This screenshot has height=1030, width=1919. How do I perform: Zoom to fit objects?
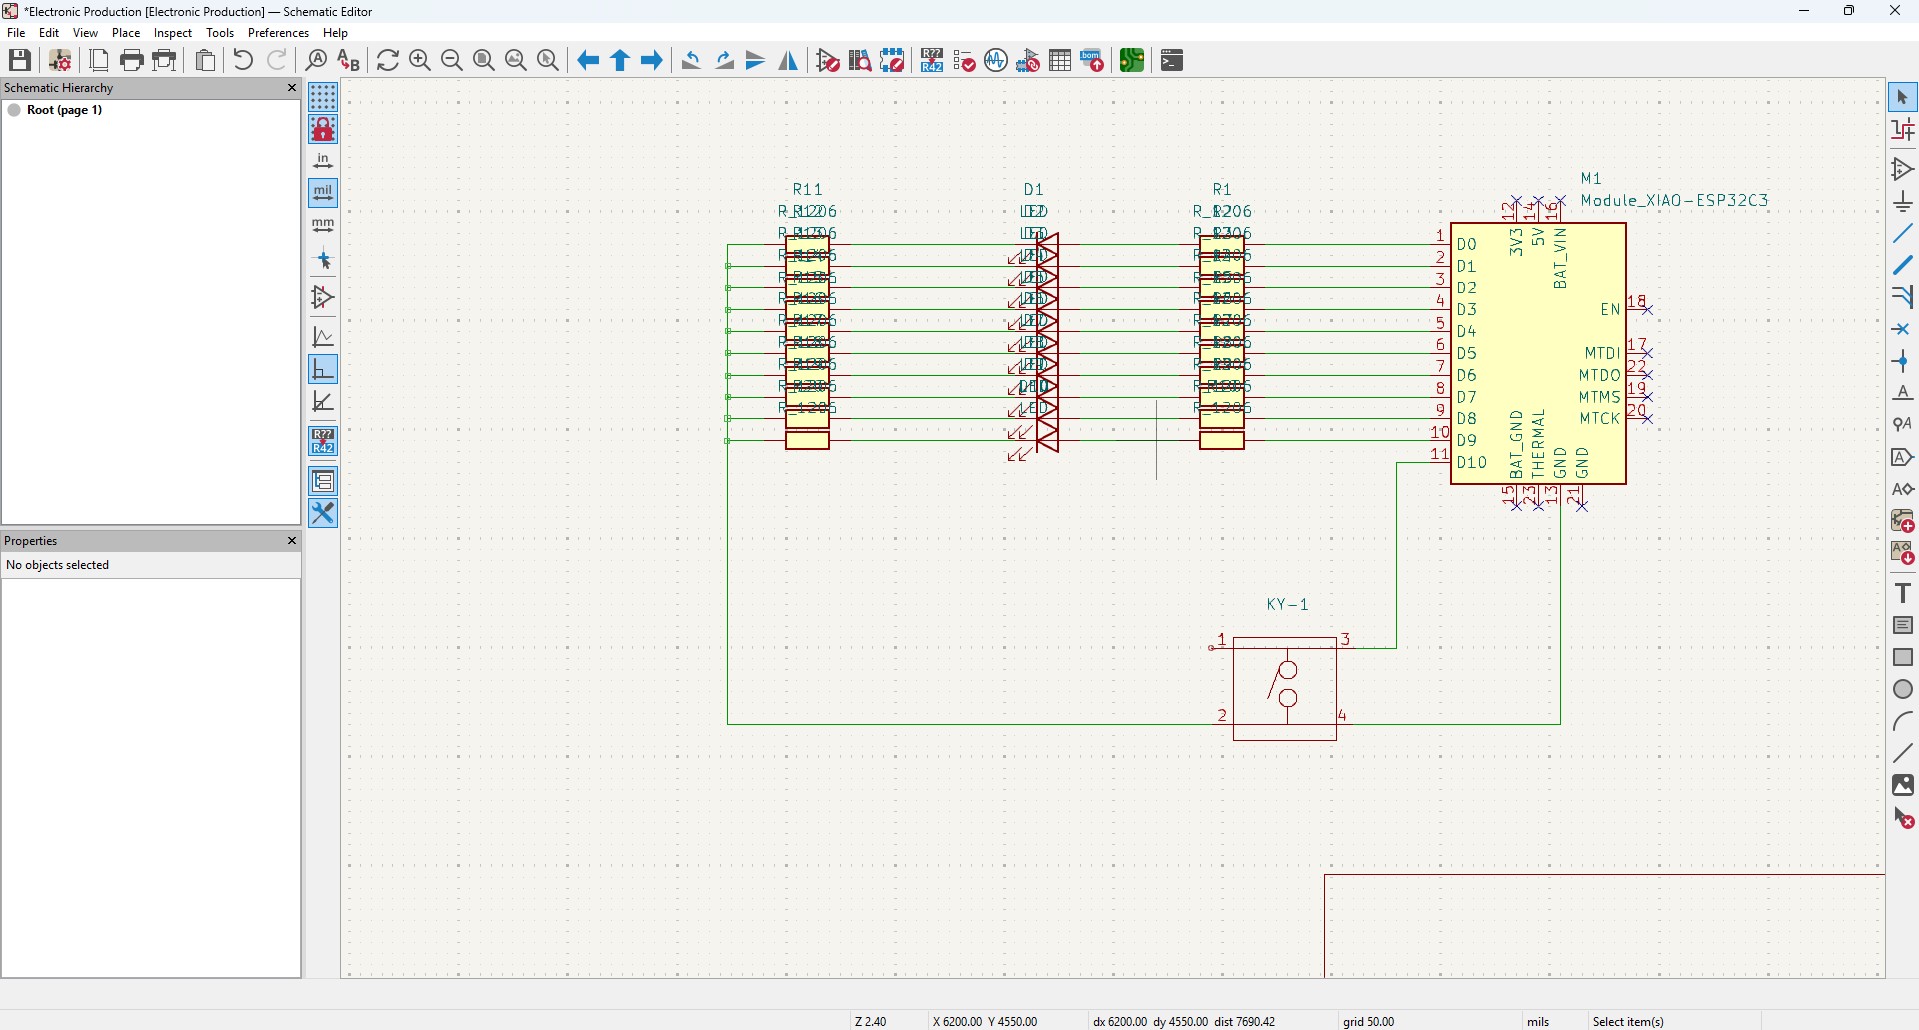pyautogui.click(x=516, y=60)
